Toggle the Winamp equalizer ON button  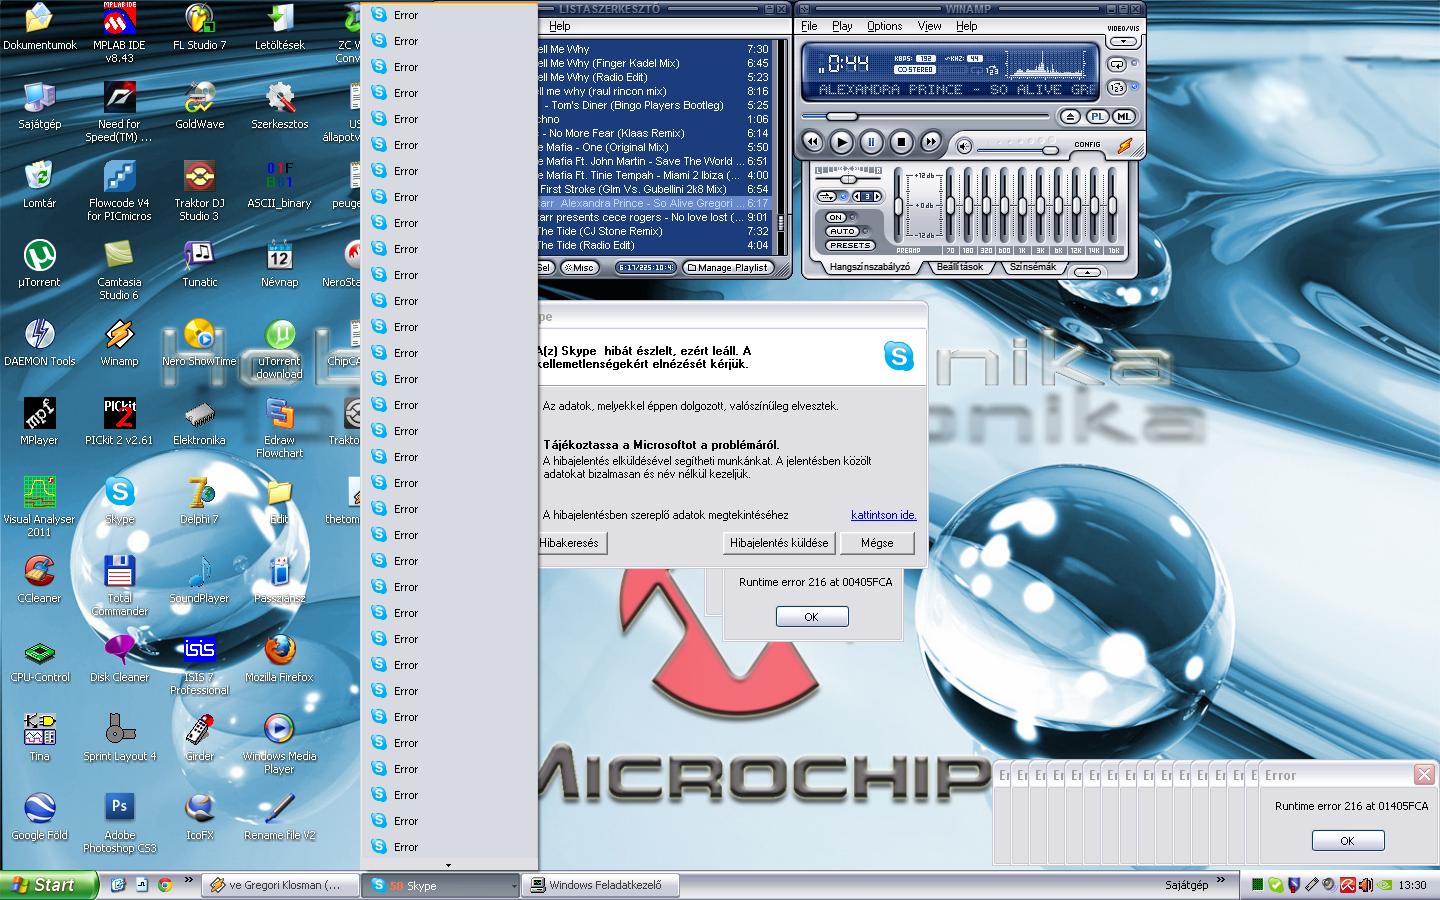pyautogui.click(x=836, y=217)
